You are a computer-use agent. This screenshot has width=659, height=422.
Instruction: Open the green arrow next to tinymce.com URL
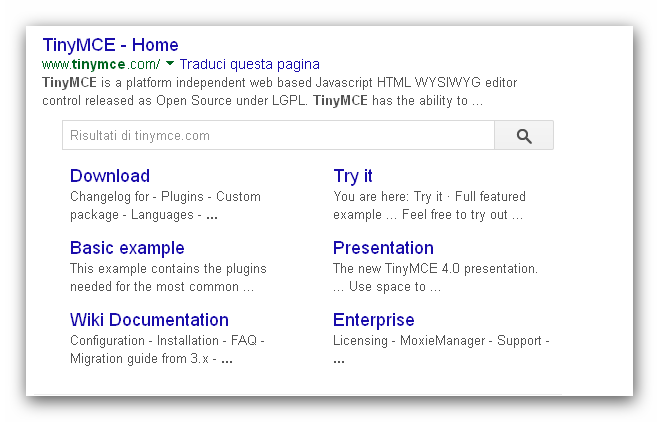pos(170,63)
